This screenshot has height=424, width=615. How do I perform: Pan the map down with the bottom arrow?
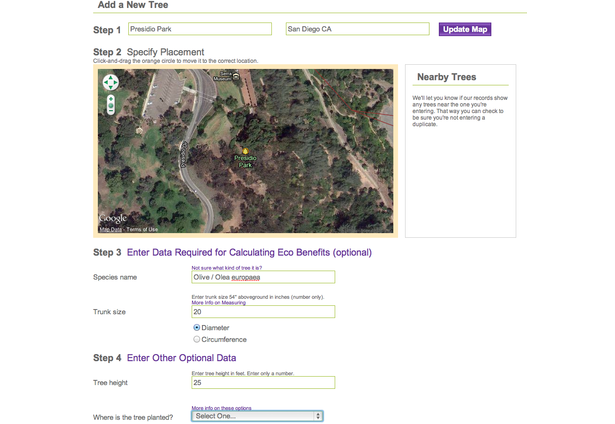coord(111,87)
